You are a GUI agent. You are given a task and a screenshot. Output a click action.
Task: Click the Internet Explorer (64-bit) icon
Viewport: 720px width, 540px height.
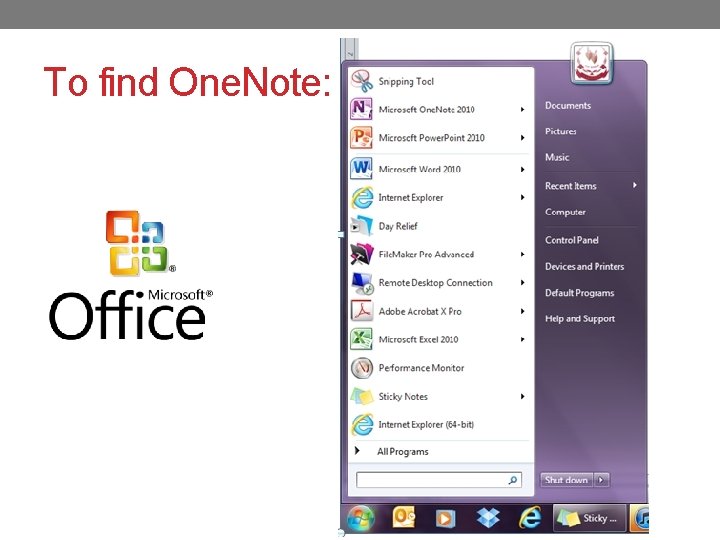[362, 424]
